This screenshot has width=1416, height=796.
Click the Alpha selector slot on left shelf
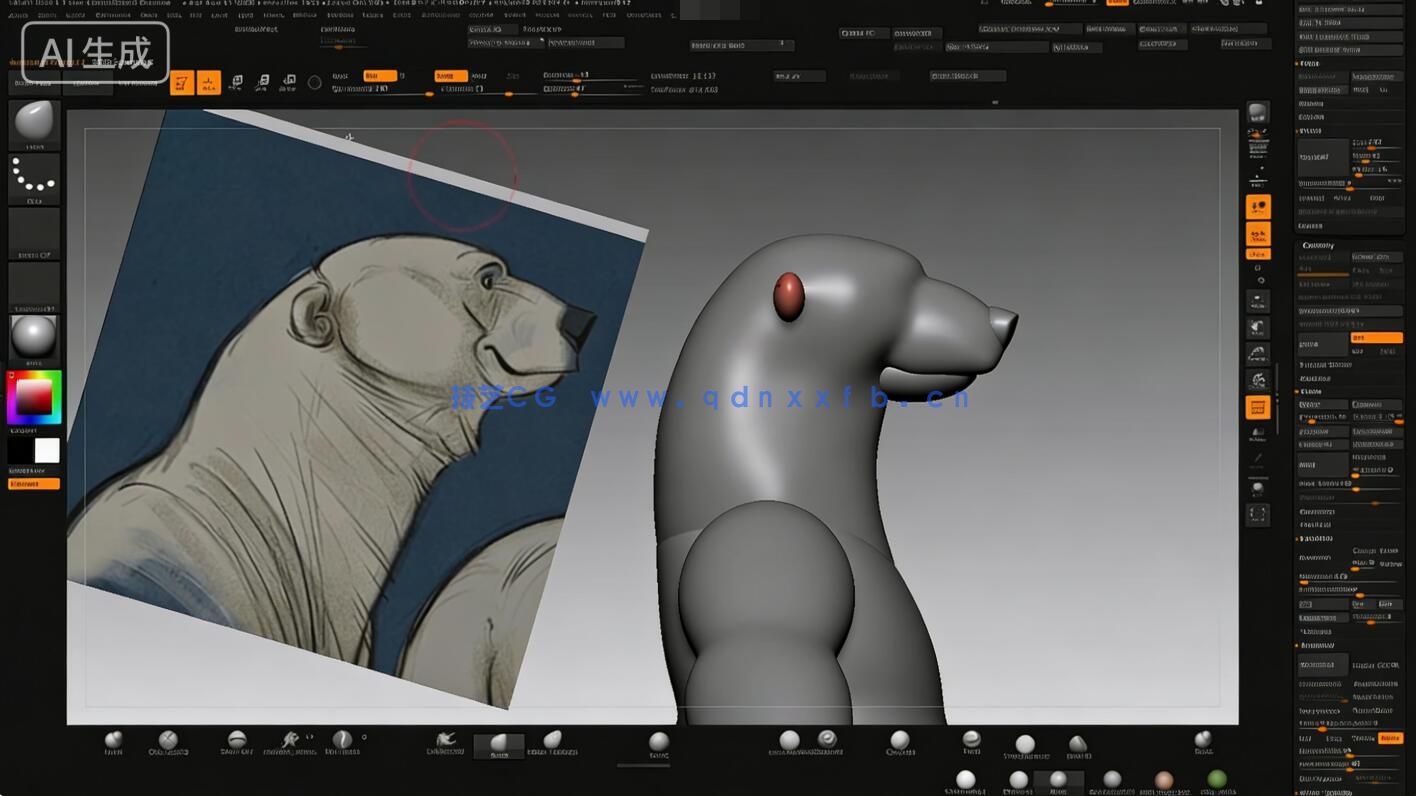pyautogui.click(x=34, y=232)
